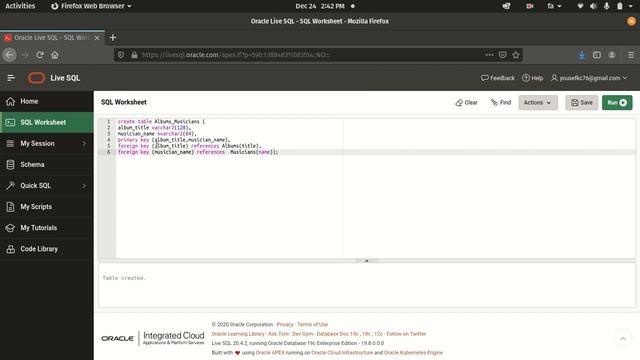Click the screen recording indicator icon
The width and height of the screenshot is (640, 360).
[x=530, y=6]
